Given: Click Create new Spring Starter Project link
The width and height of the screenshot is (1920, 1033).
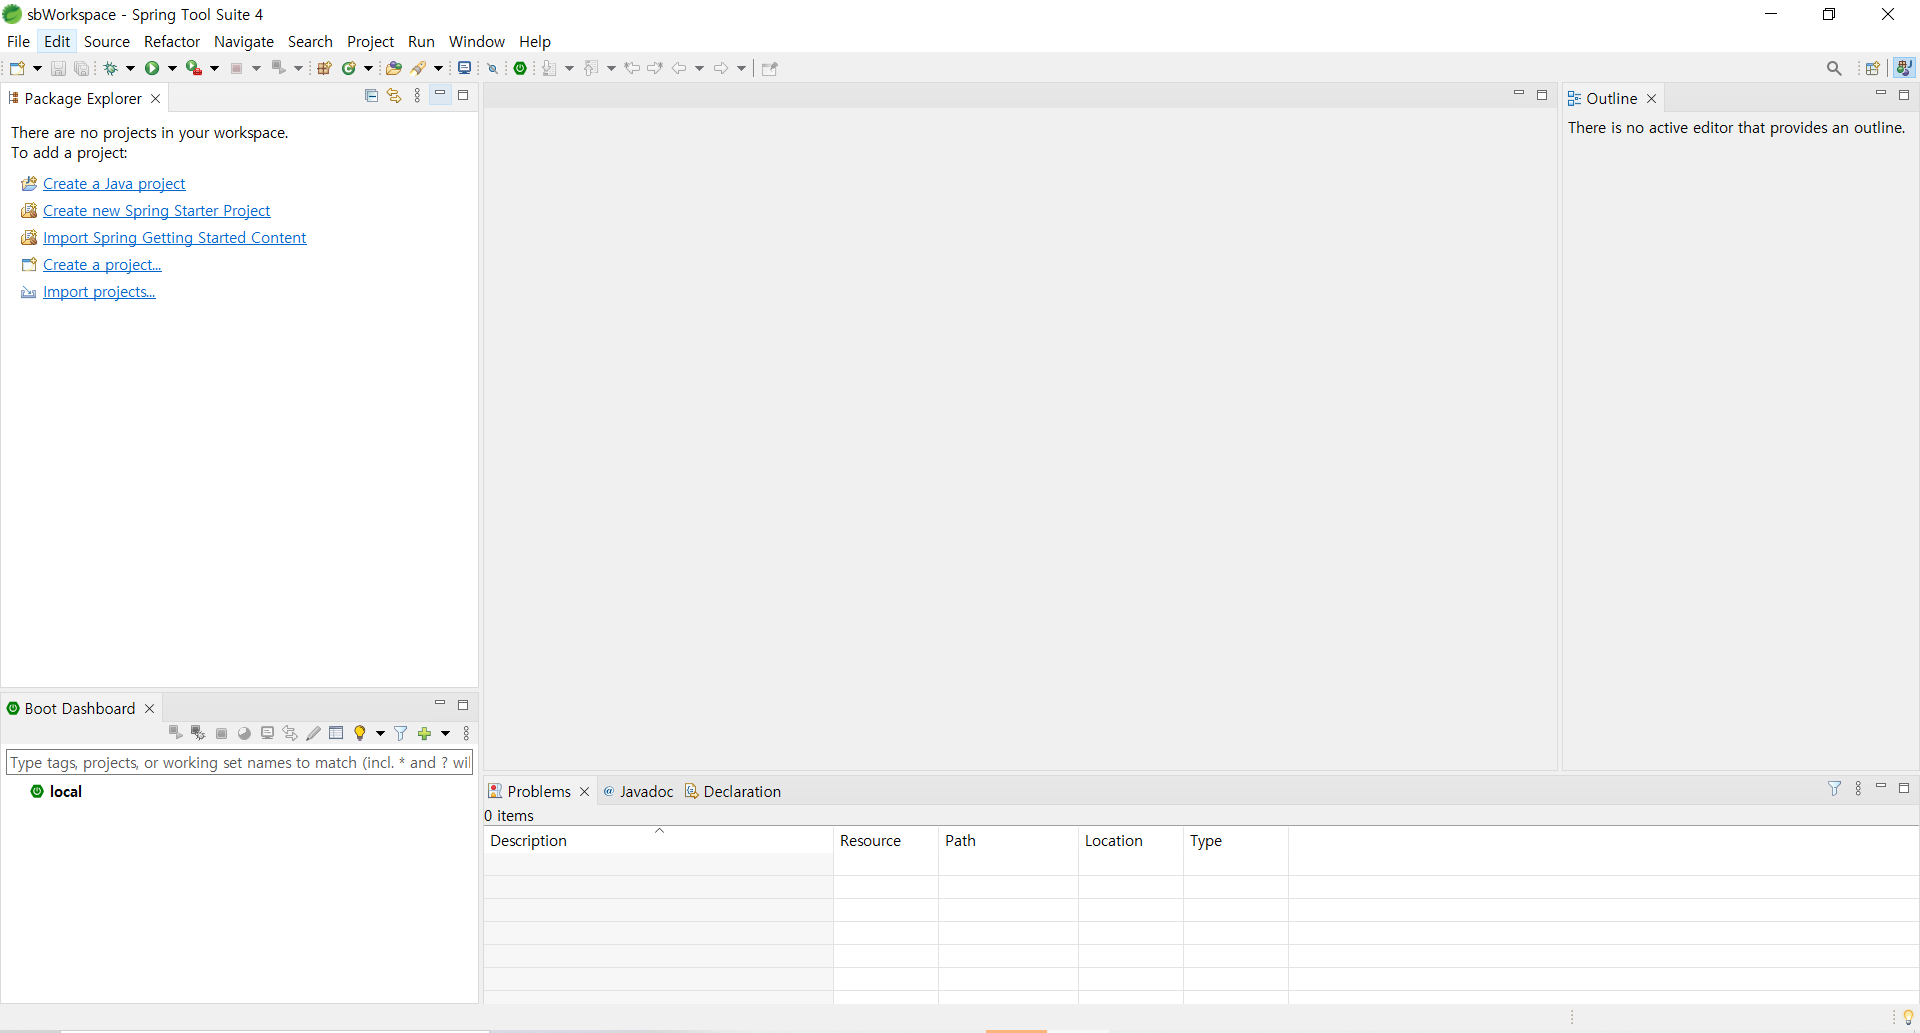Looking at the screenshot, I should pyautogui.click(x=157, y=211).
